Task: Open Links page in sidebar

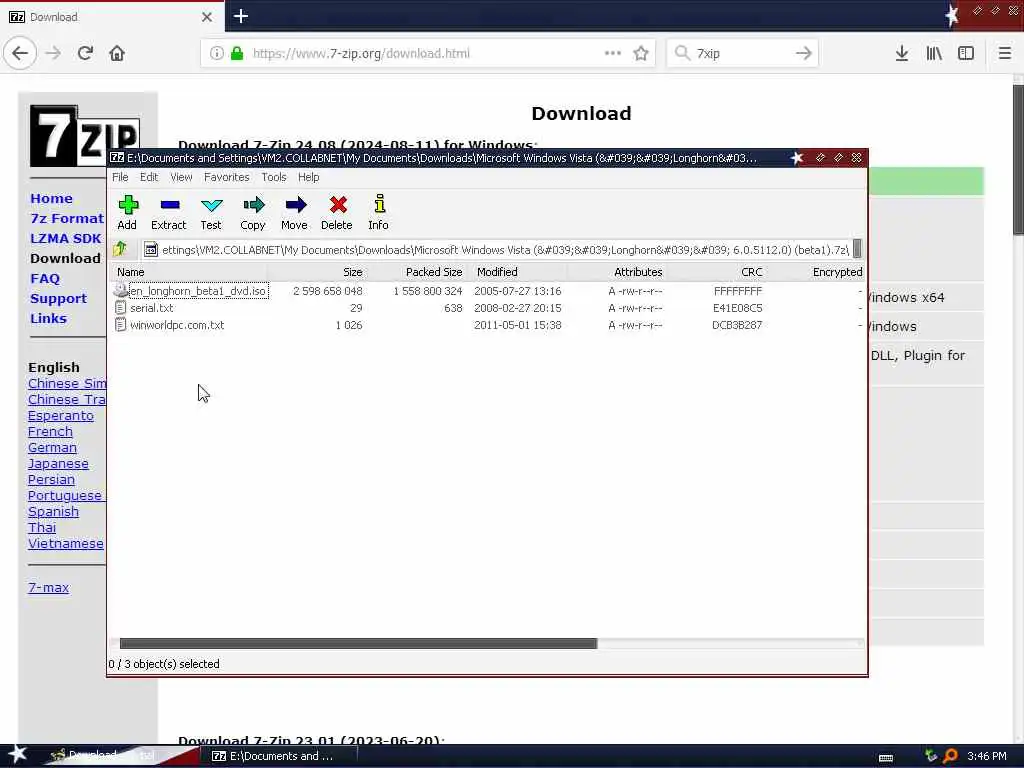Action: [x=48, y=318]
